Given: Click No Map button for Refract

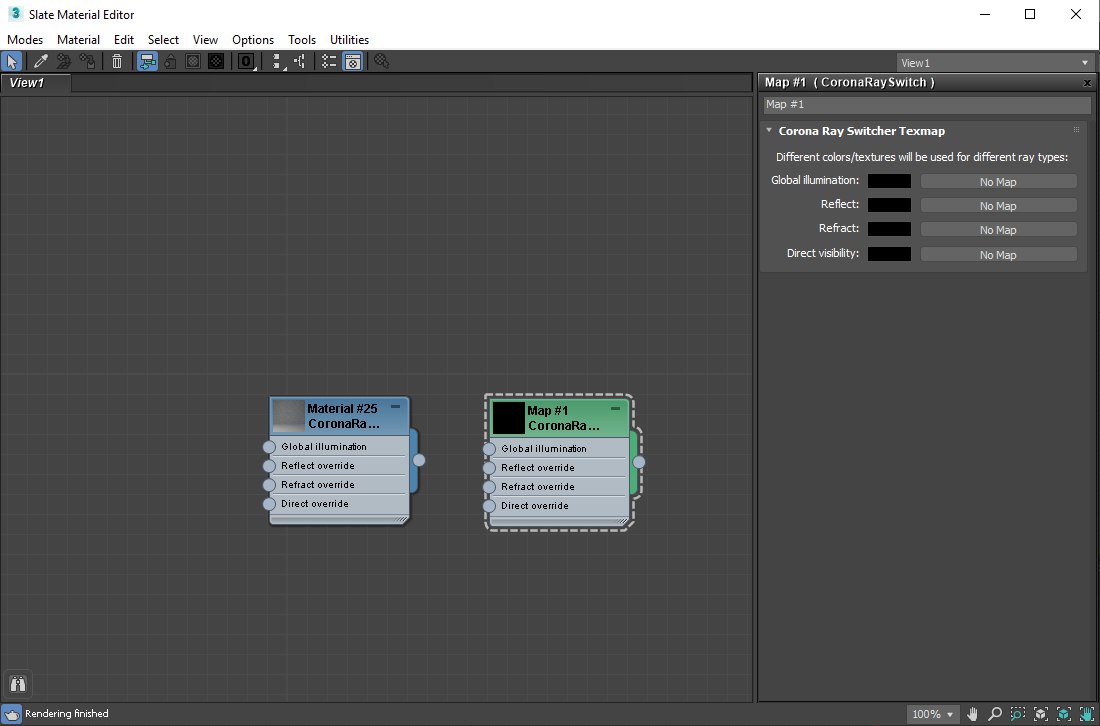Looking at the screenshot, I should point(998,229).
